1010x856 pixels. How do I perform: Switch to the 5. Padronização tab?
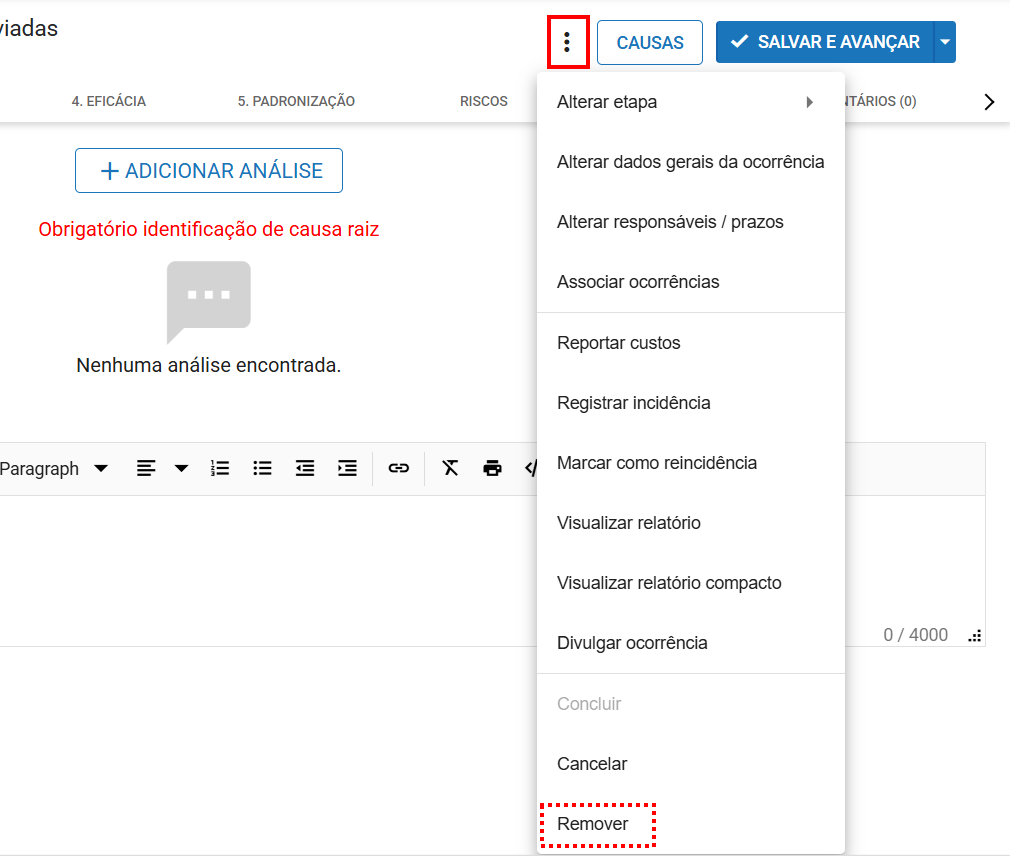(x=296, y=101)
